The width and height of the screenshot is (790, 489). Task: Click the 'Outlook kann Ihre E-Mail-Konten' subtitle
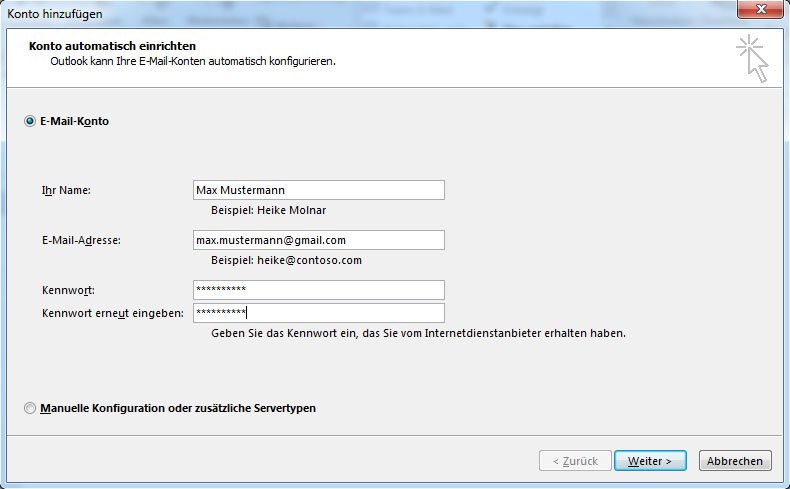coord(193,61)
